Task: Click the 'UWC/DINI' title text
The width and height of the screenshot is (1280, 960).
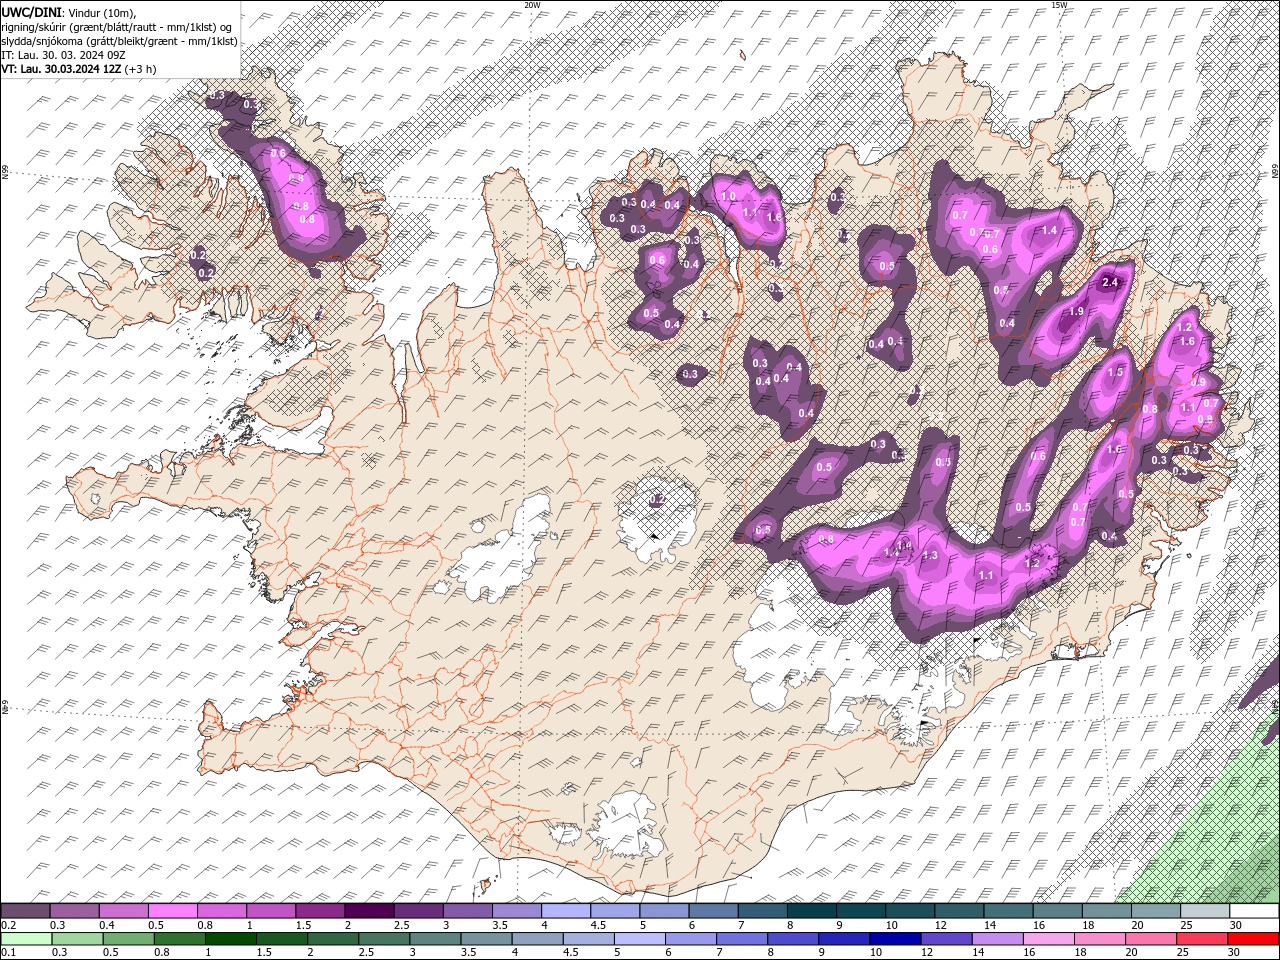Action: click(x=31, y=12)
